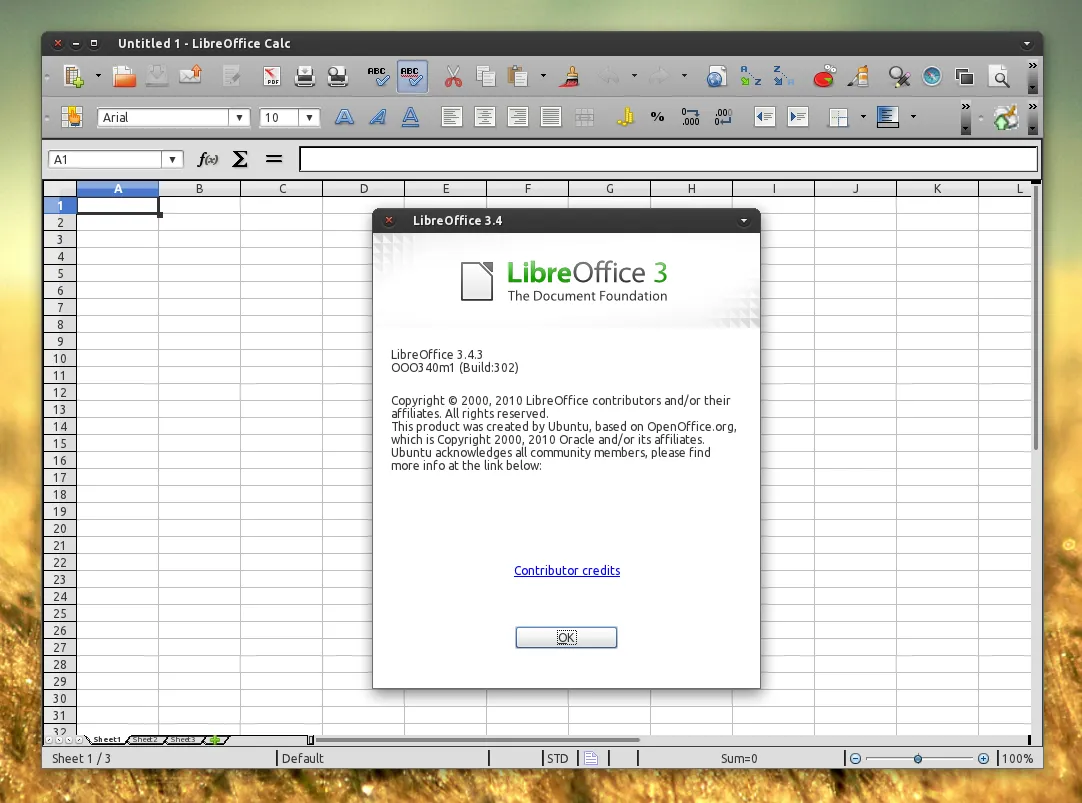Screen dimensions: 1082x803
Task: Insert a hyperlink
Action: coord(716,76)
